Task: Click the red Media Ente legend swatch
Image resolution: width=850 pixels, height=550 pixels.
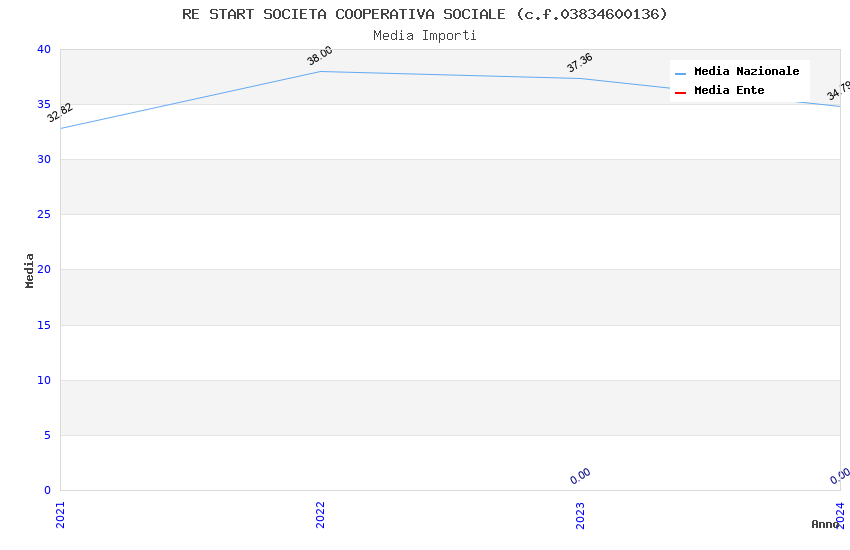Action: click(681, 92)
